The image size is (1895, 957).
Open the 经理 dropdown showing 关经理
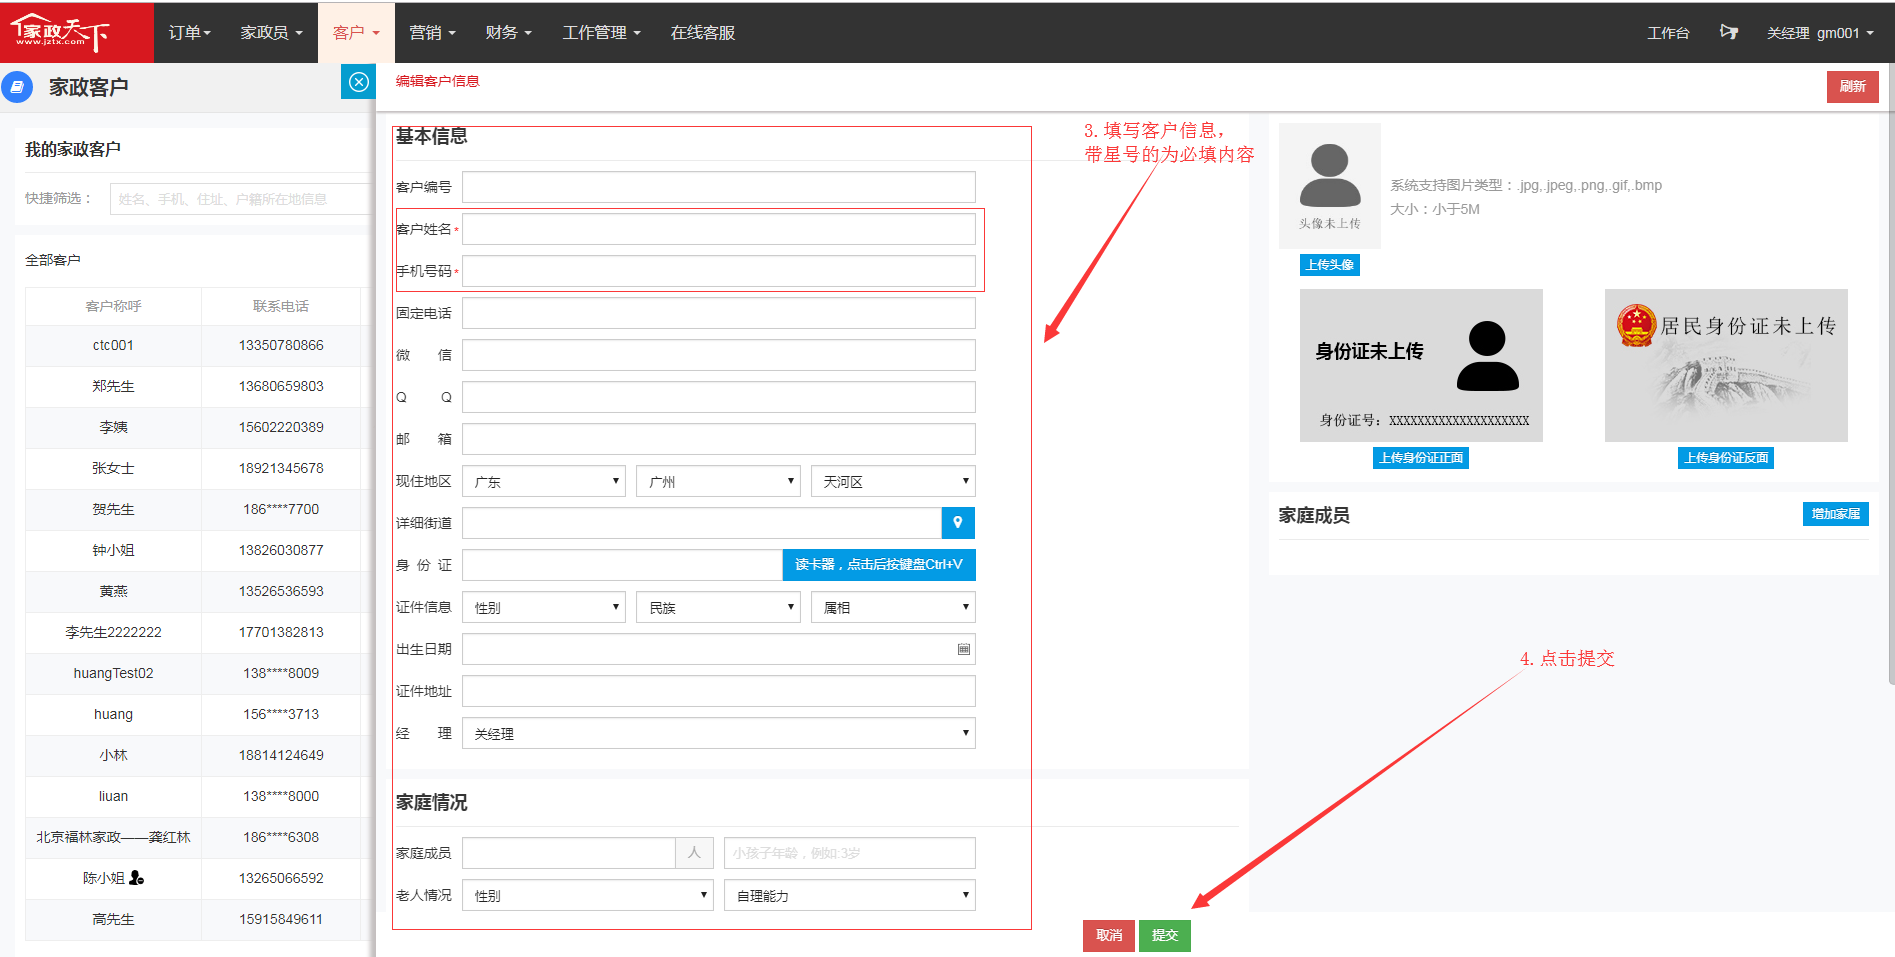719,733
